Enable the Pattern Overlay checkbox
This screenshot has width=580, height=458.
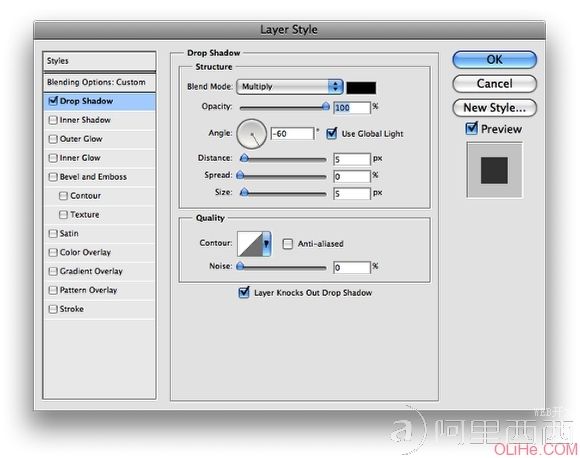point(53,290)
